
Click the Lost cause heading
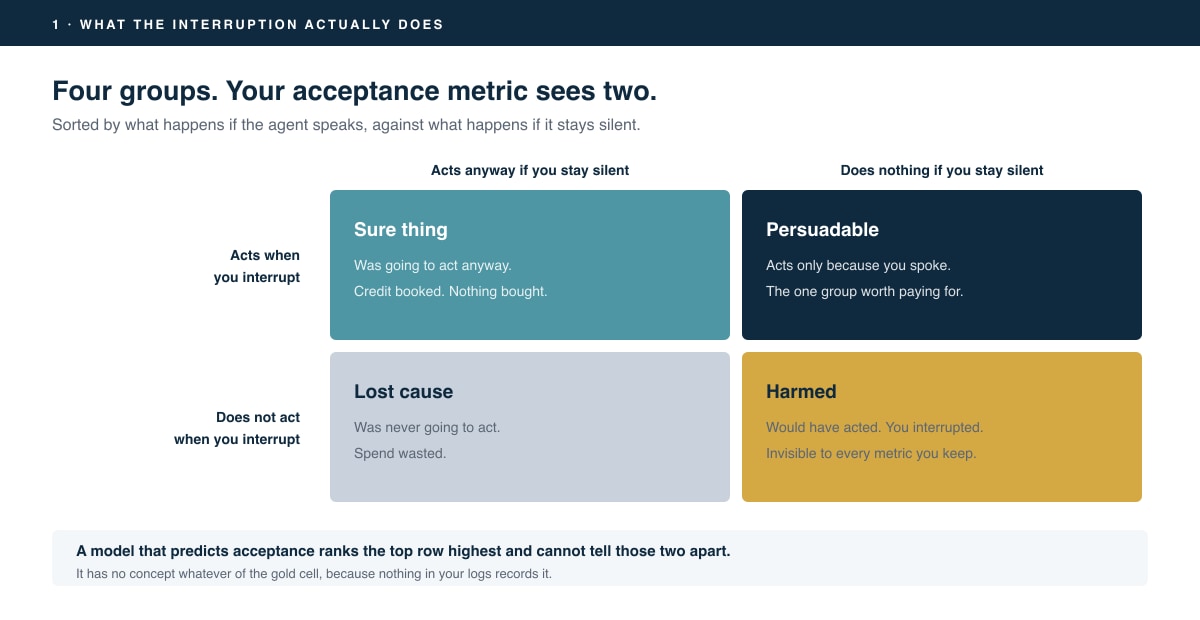tap(403, 392)
